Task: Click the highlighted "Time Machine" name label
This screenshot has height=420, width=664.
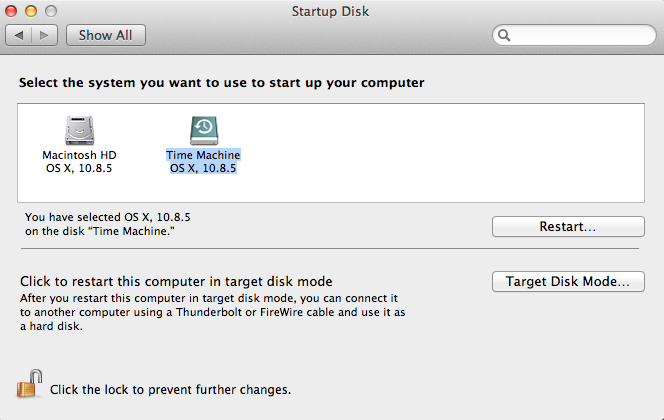Action: tap(203, 156)
